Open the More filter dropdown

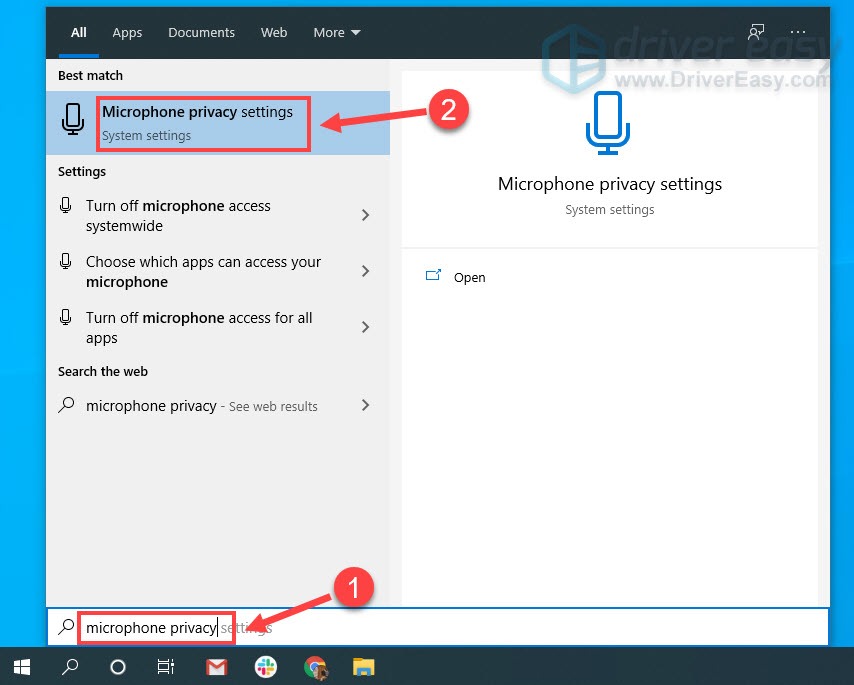335,32
